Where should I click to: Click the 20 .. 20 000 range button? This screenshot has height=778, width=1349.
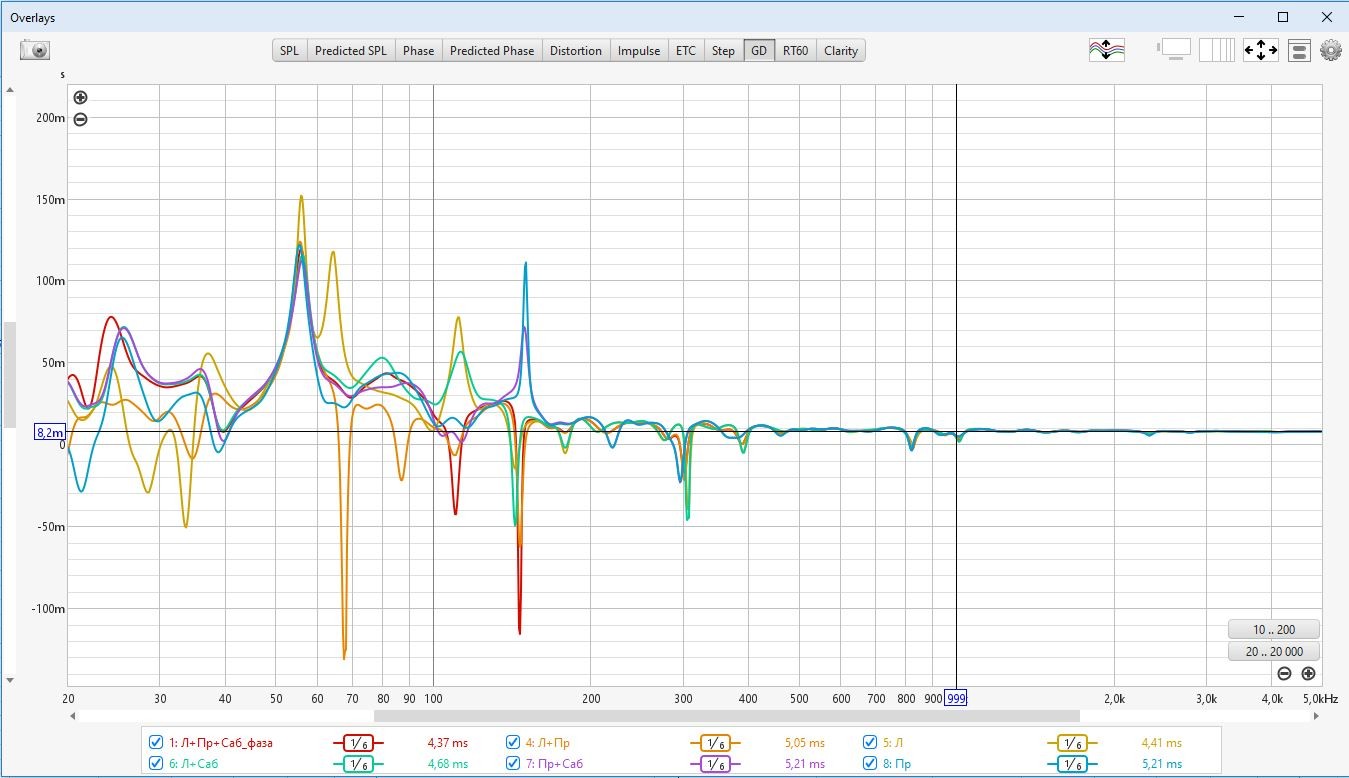(1273, 652)
